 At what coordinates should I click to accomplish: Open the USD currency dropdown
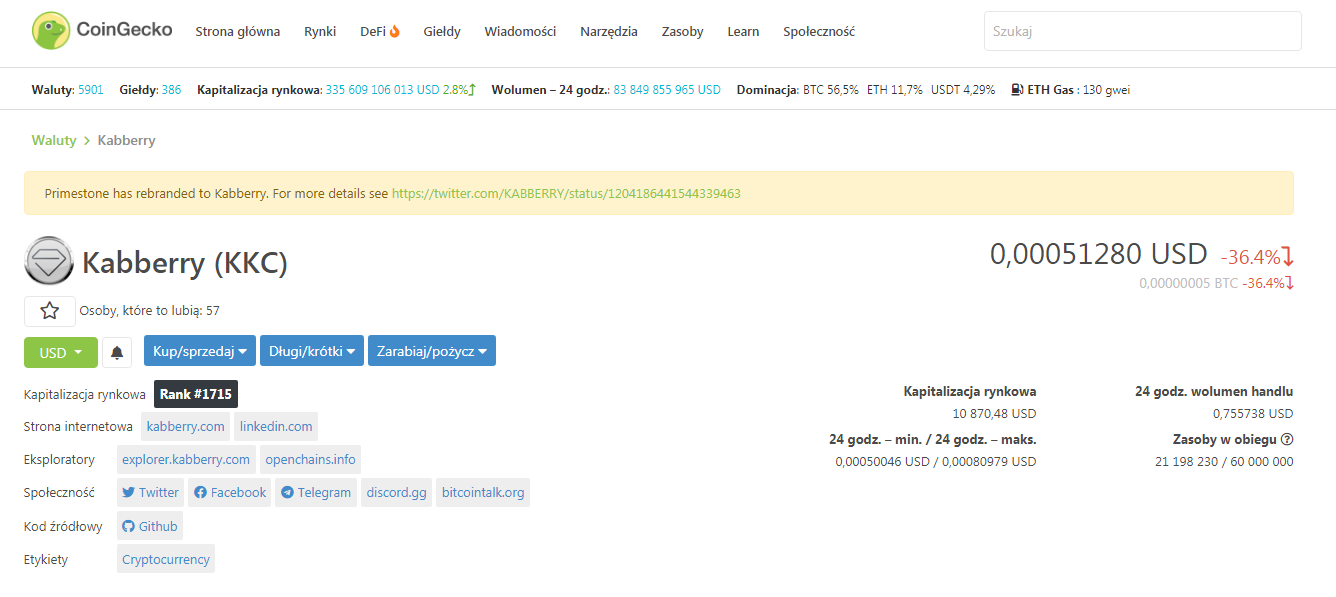pos(61,352)
